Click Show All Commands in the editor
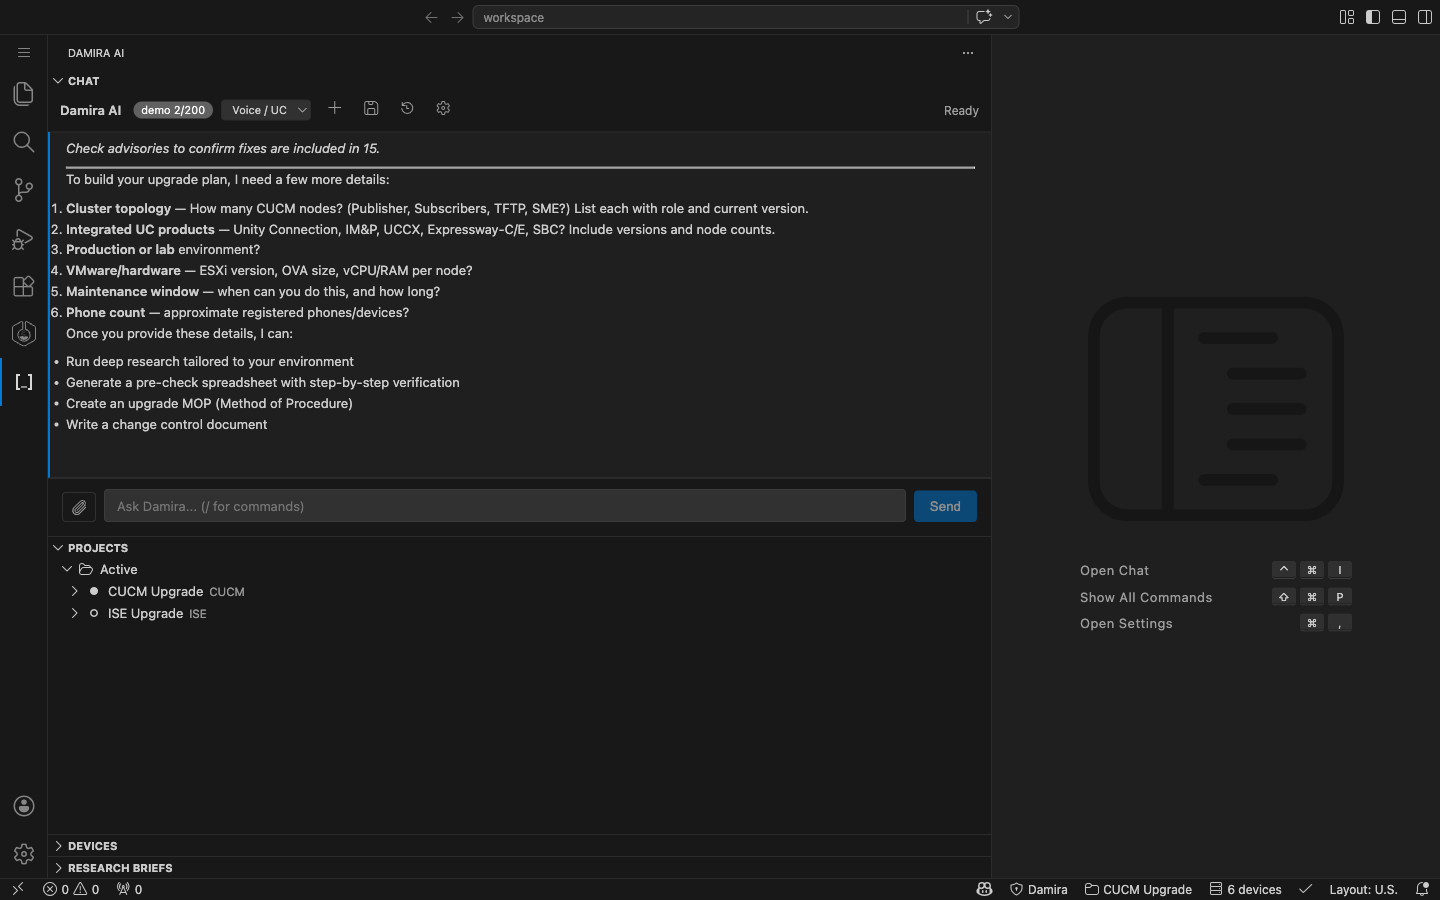1440x900 pixels. (1146, 597)
